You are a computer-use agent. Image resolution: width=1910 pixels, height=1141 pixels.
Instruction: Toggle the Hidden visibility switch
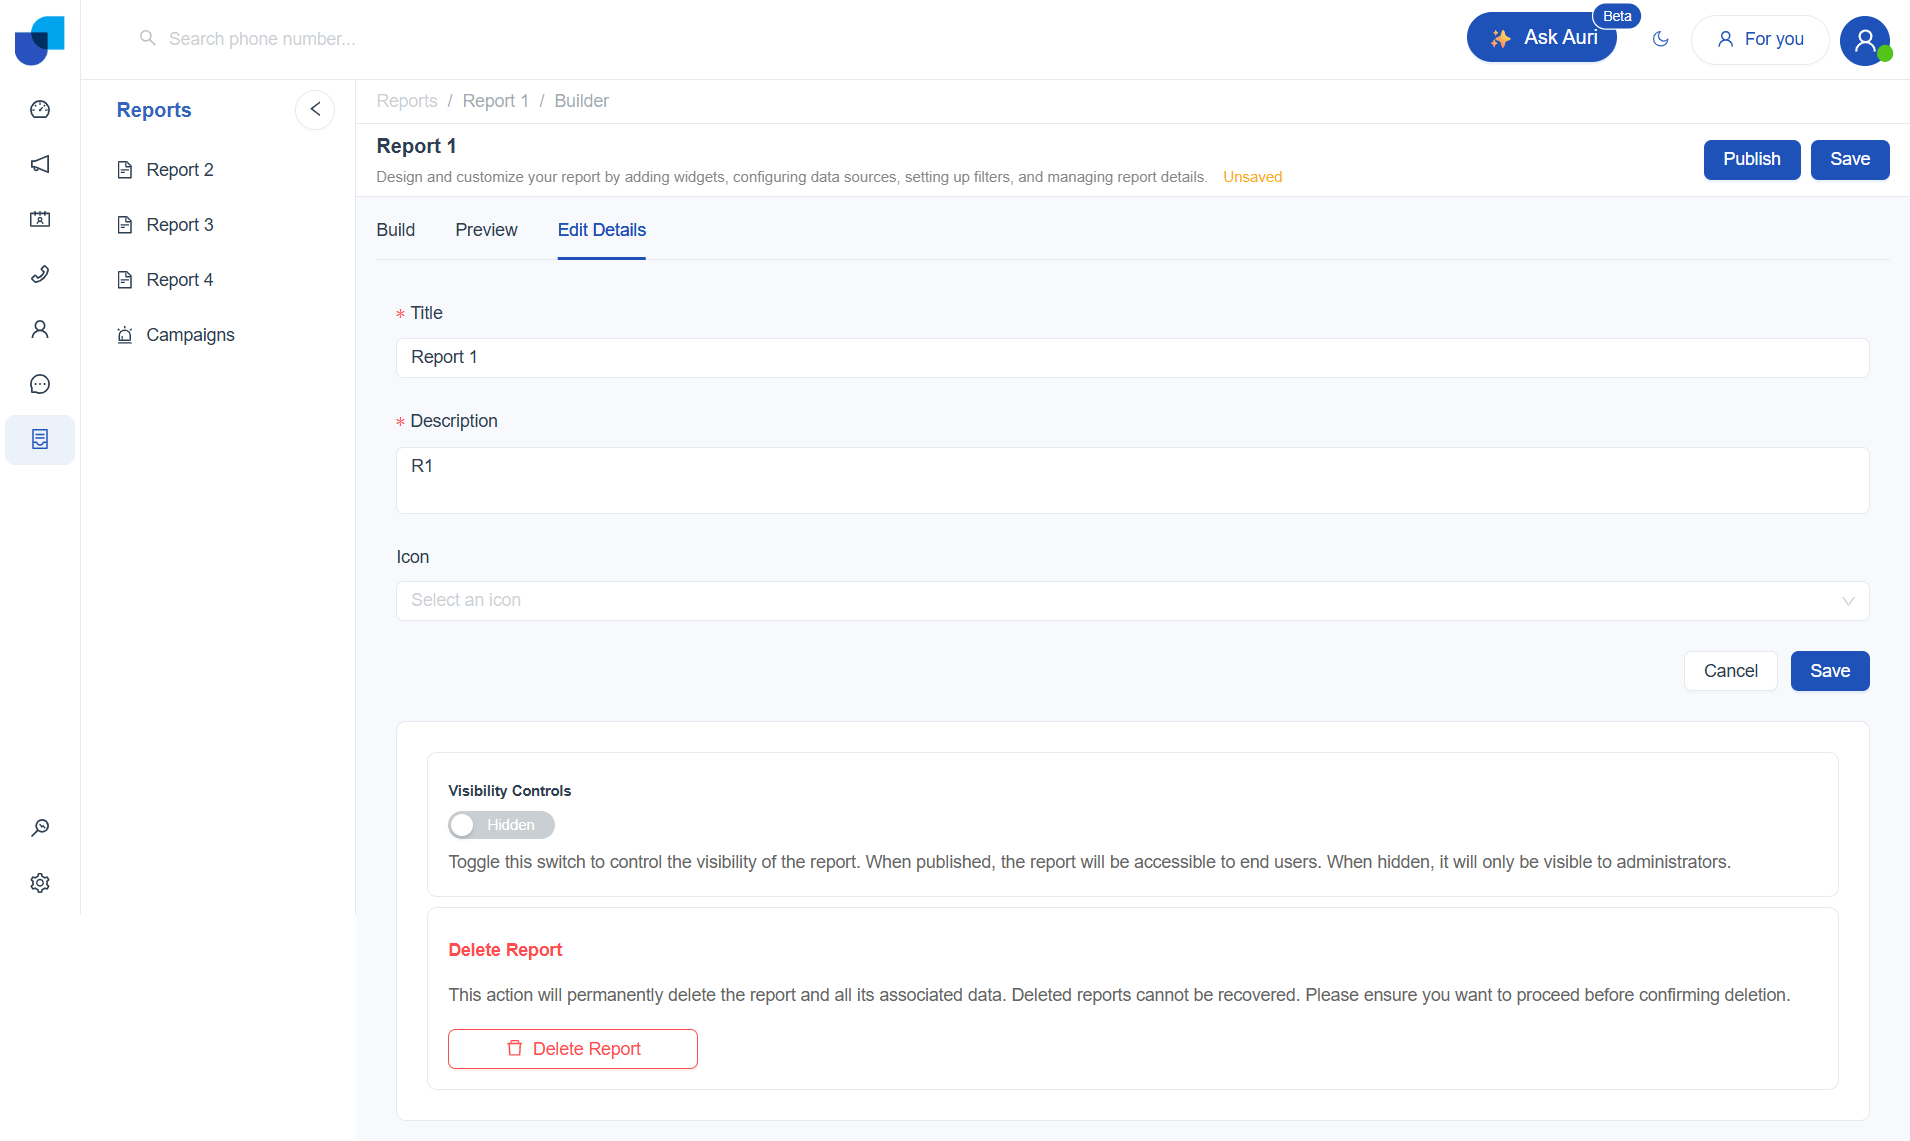[501, 825]
